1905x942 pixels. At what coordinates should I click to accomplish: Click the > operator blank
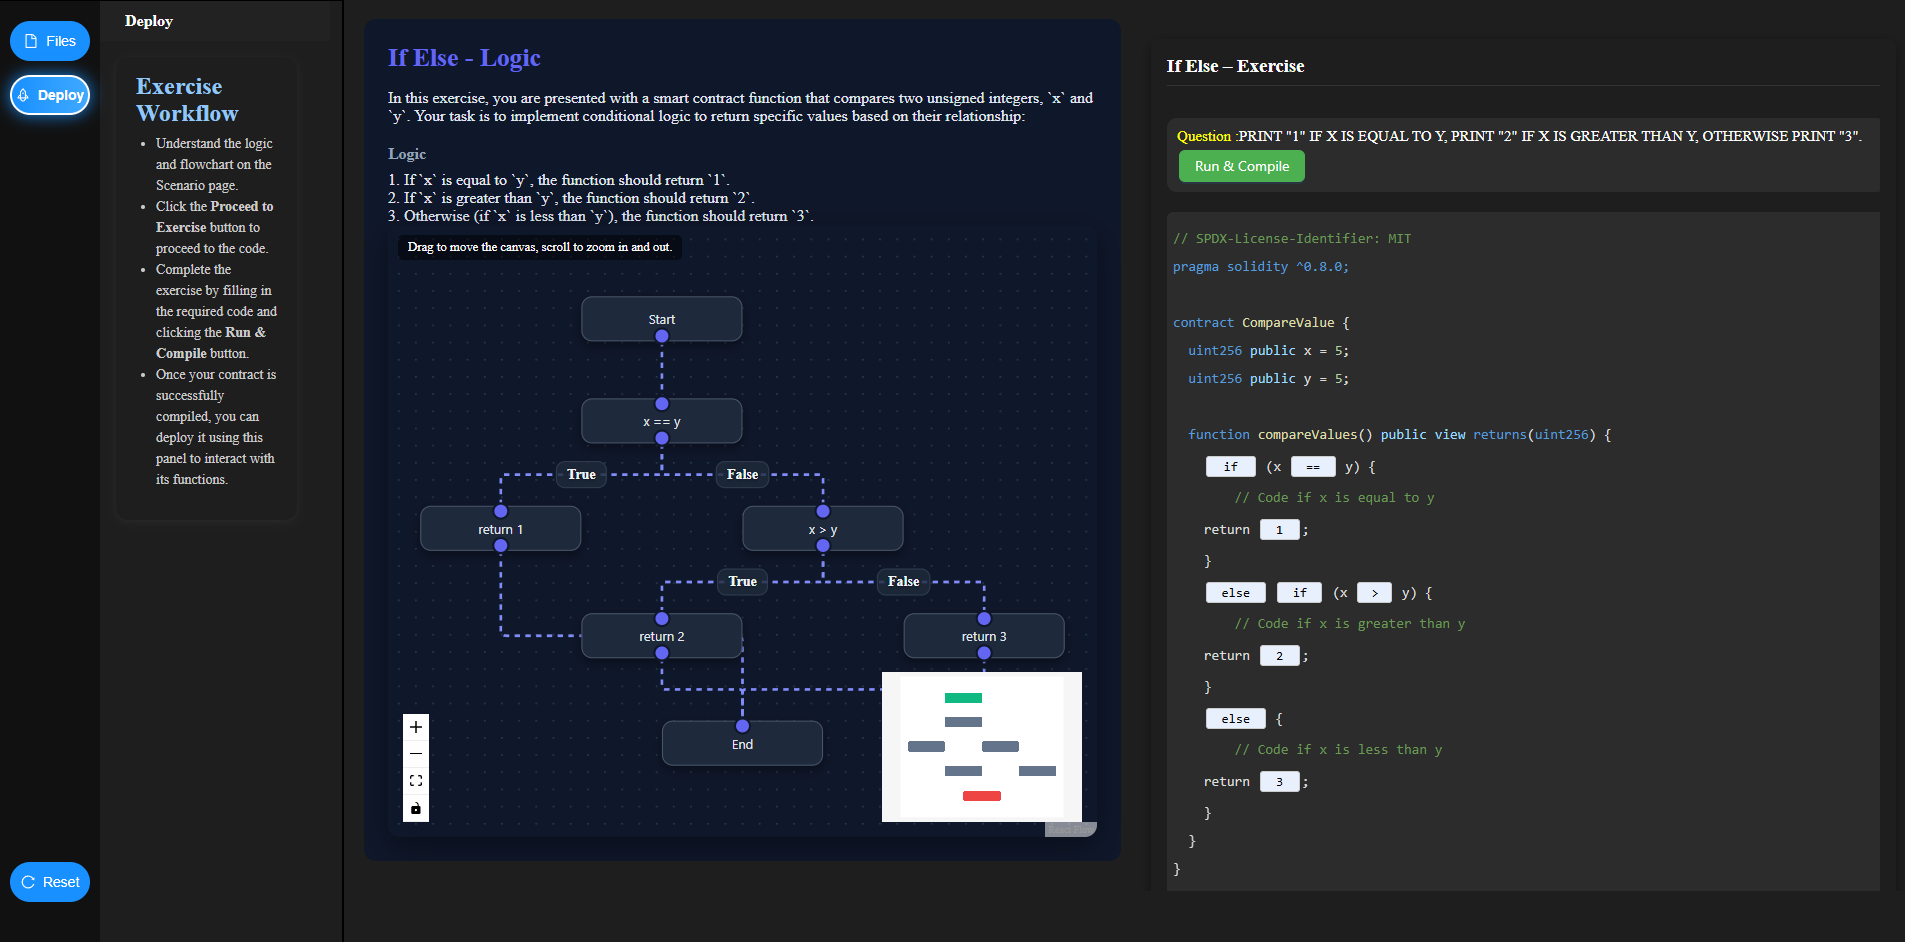point(1373,592)
